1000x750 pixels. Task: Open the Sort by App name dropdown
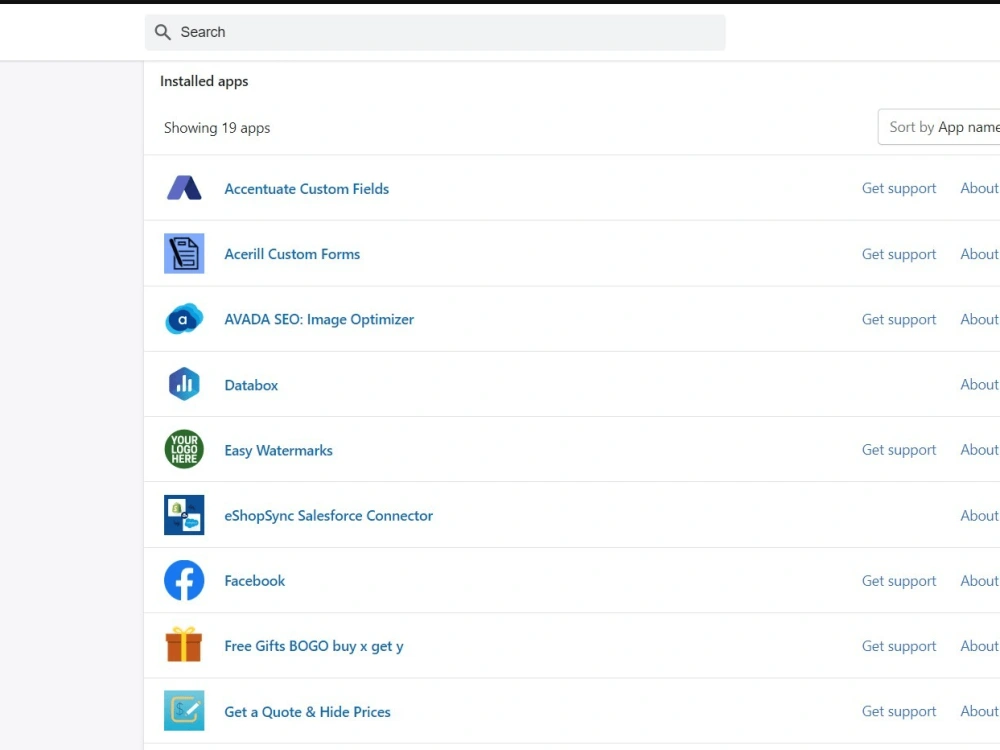tap(939, 127)
